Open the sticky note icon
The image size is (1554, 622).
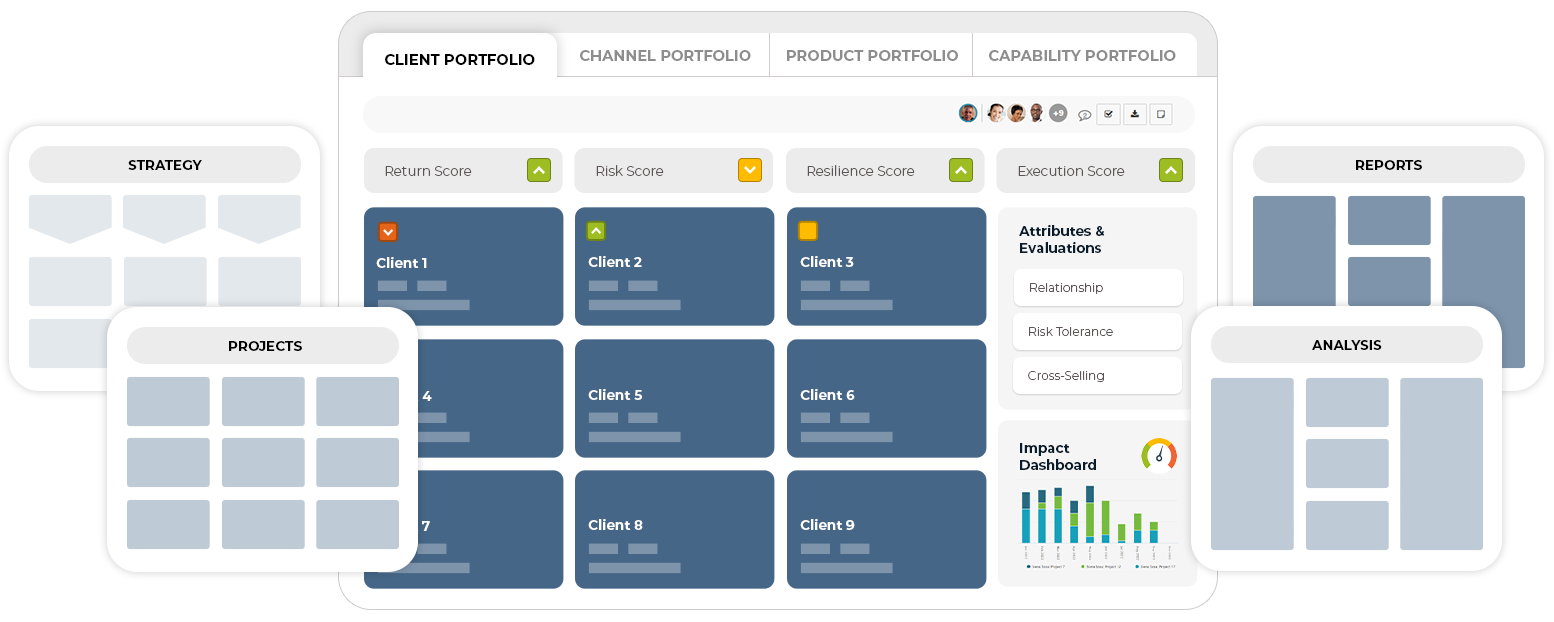[x=1160, y=114]
